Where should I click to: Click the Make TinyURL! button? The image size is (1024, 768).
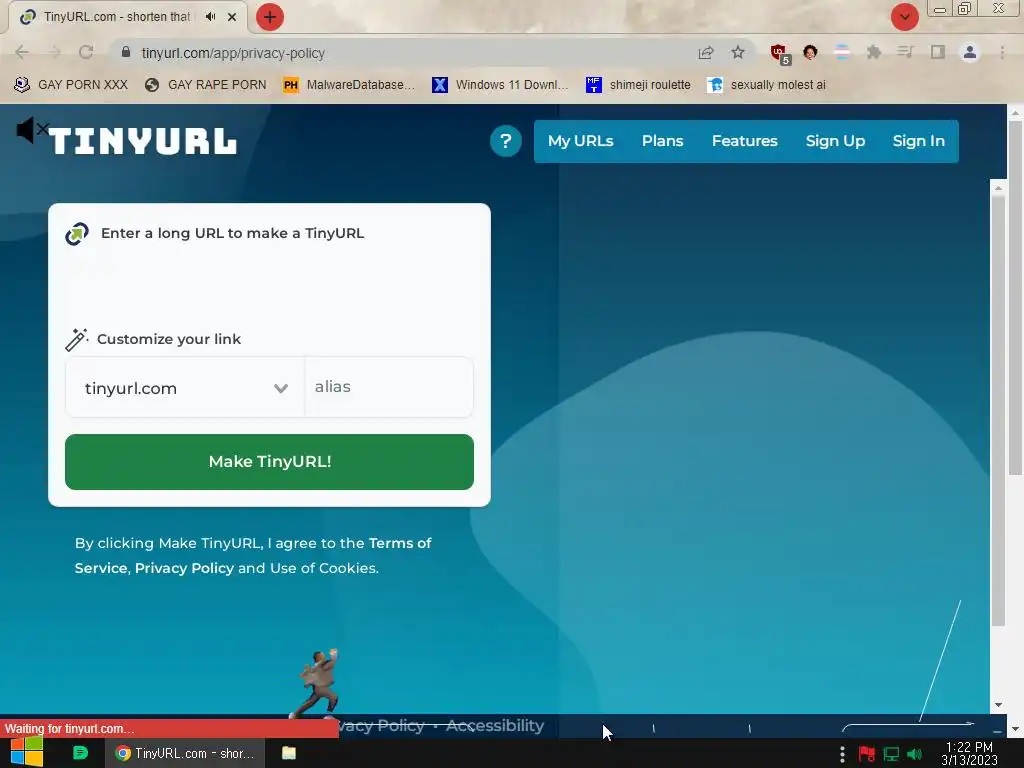tap(269, 462)
